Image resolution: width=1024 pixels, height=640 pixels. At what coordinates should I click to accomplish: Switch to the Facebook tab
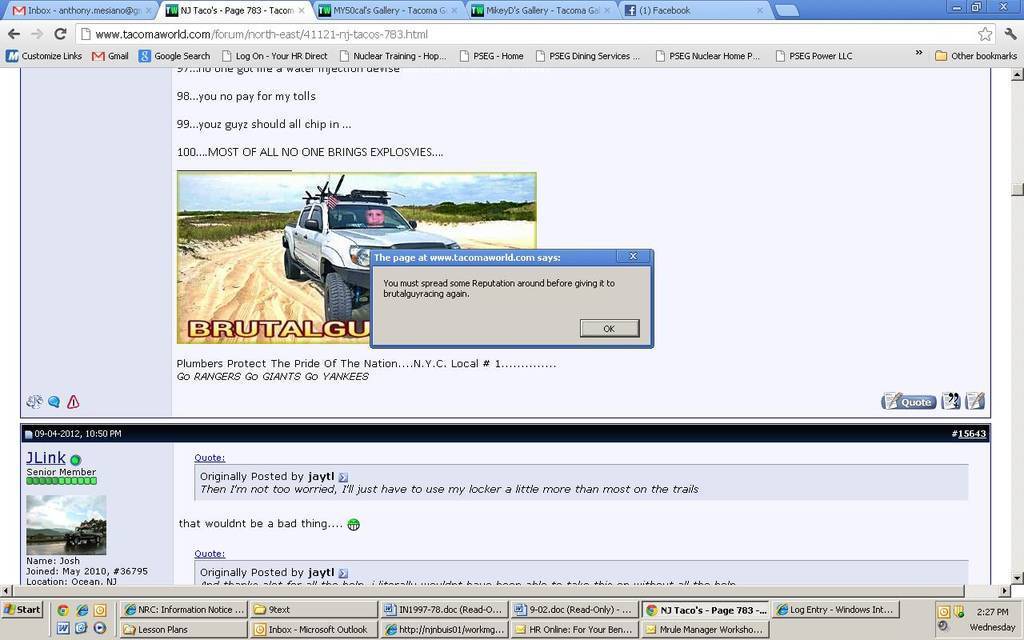point(695,10)
